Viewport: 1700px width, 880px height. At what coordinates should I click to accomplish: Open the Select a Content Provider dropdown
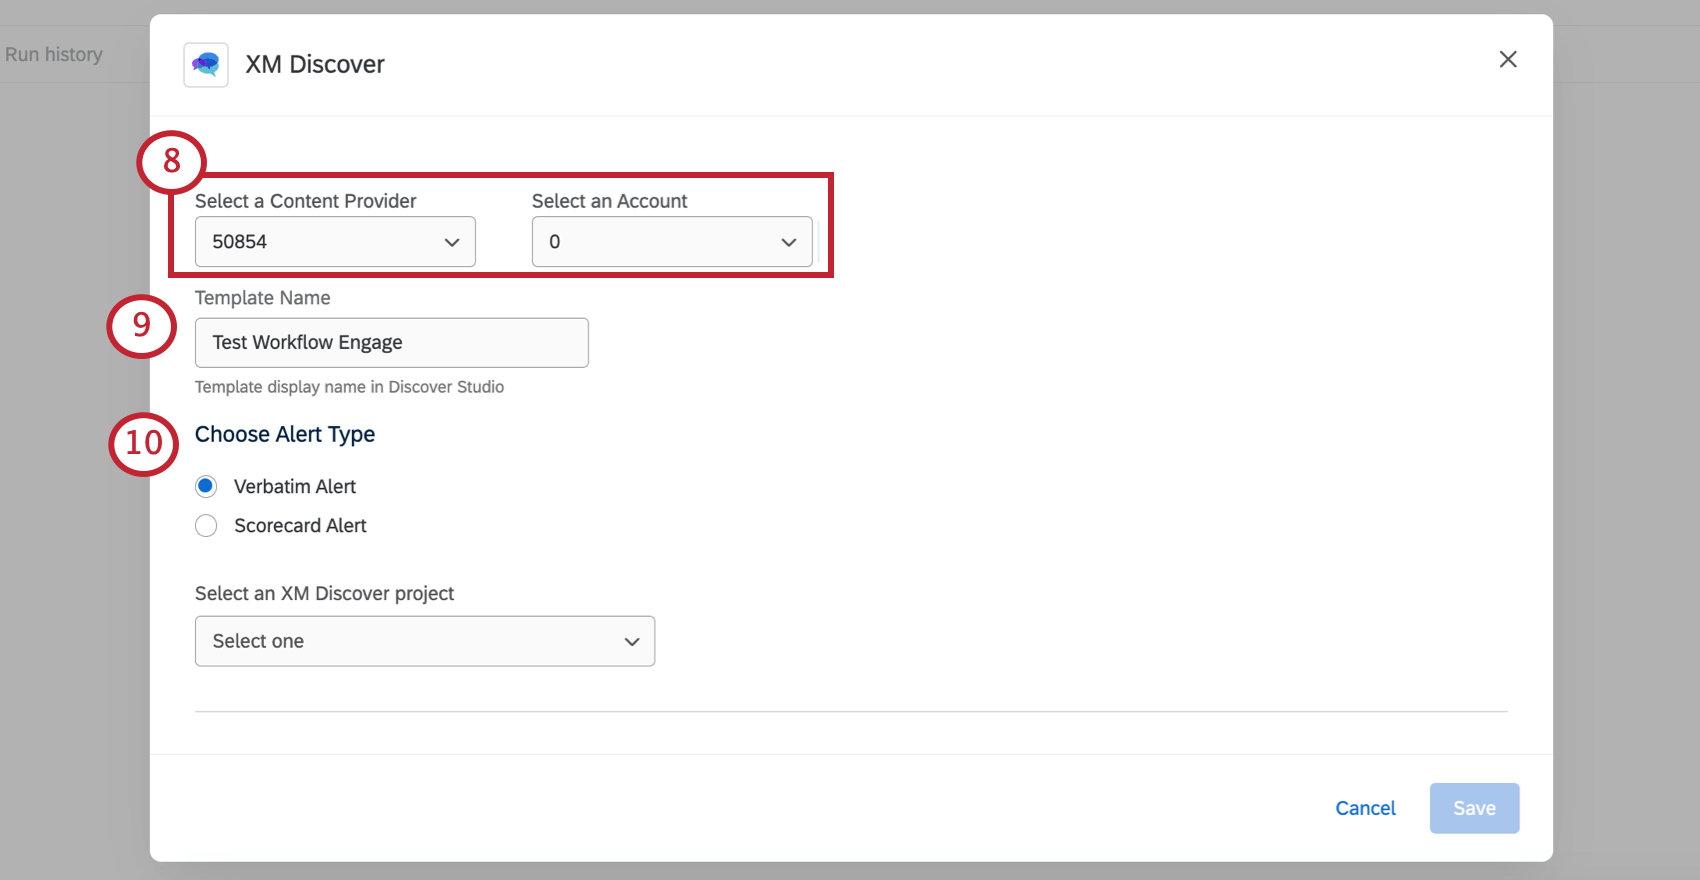click(335, 242)
